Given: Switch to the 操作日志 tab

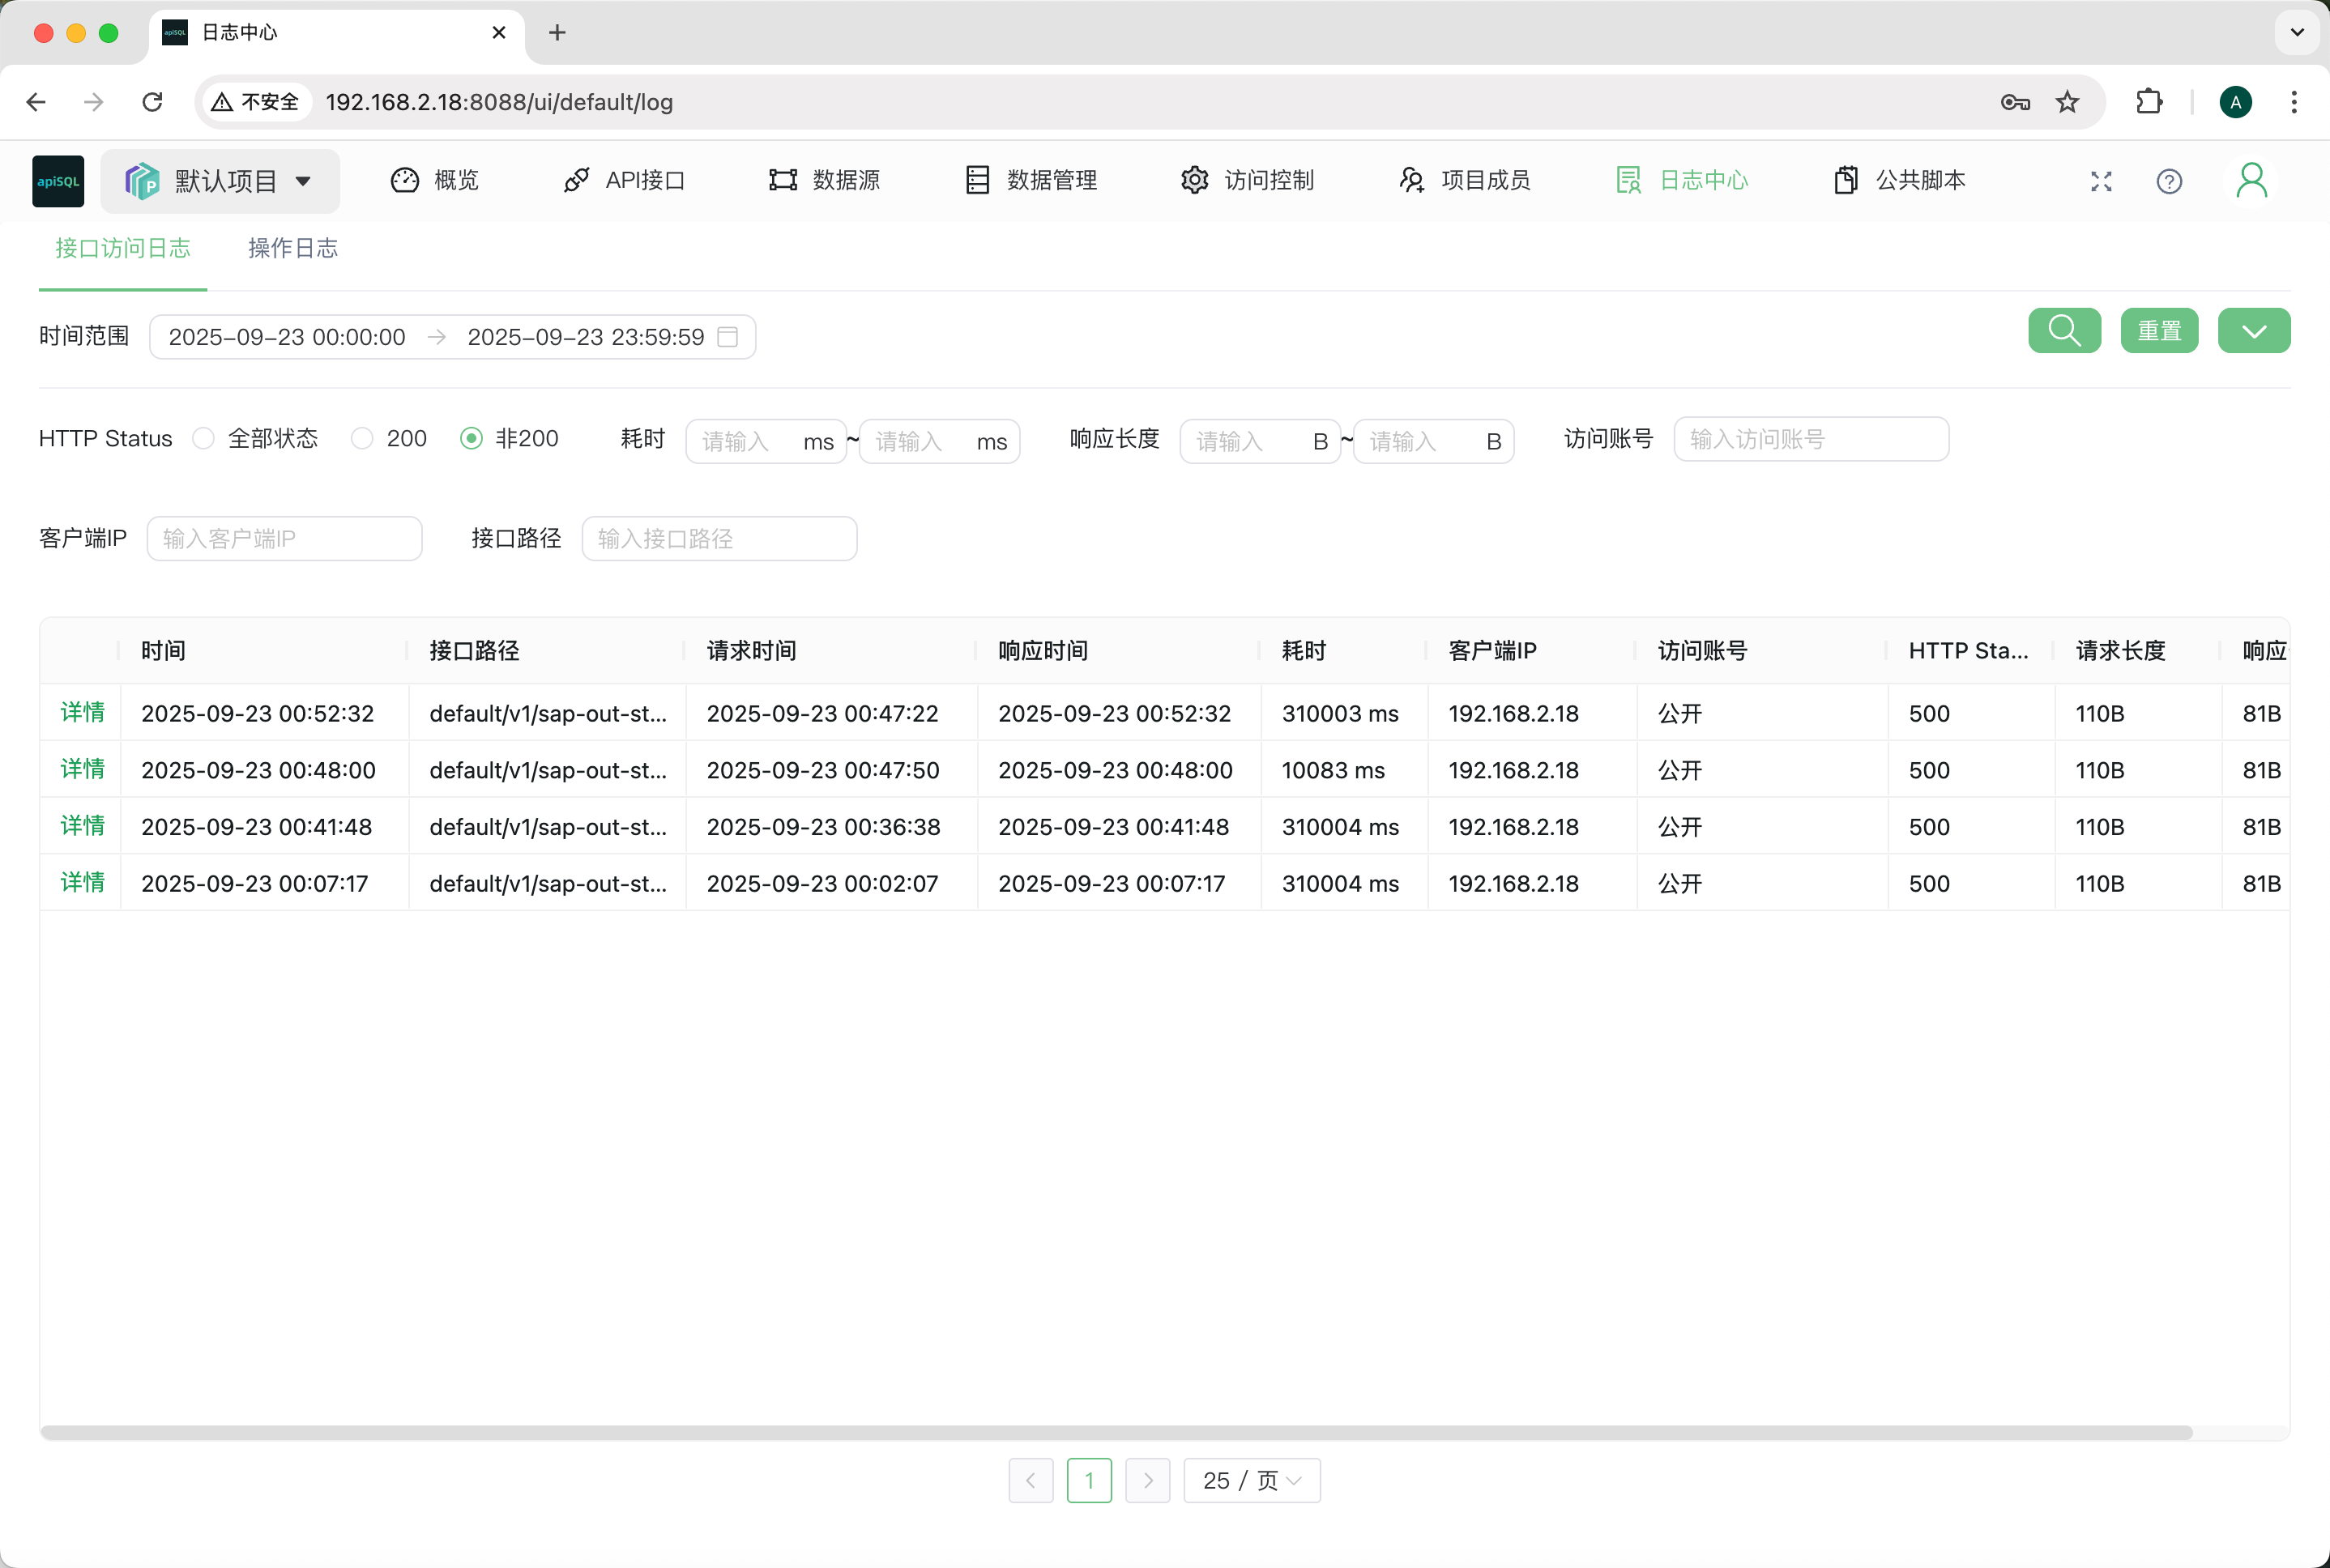Looking at the screenshot, I should pos(292,248).
